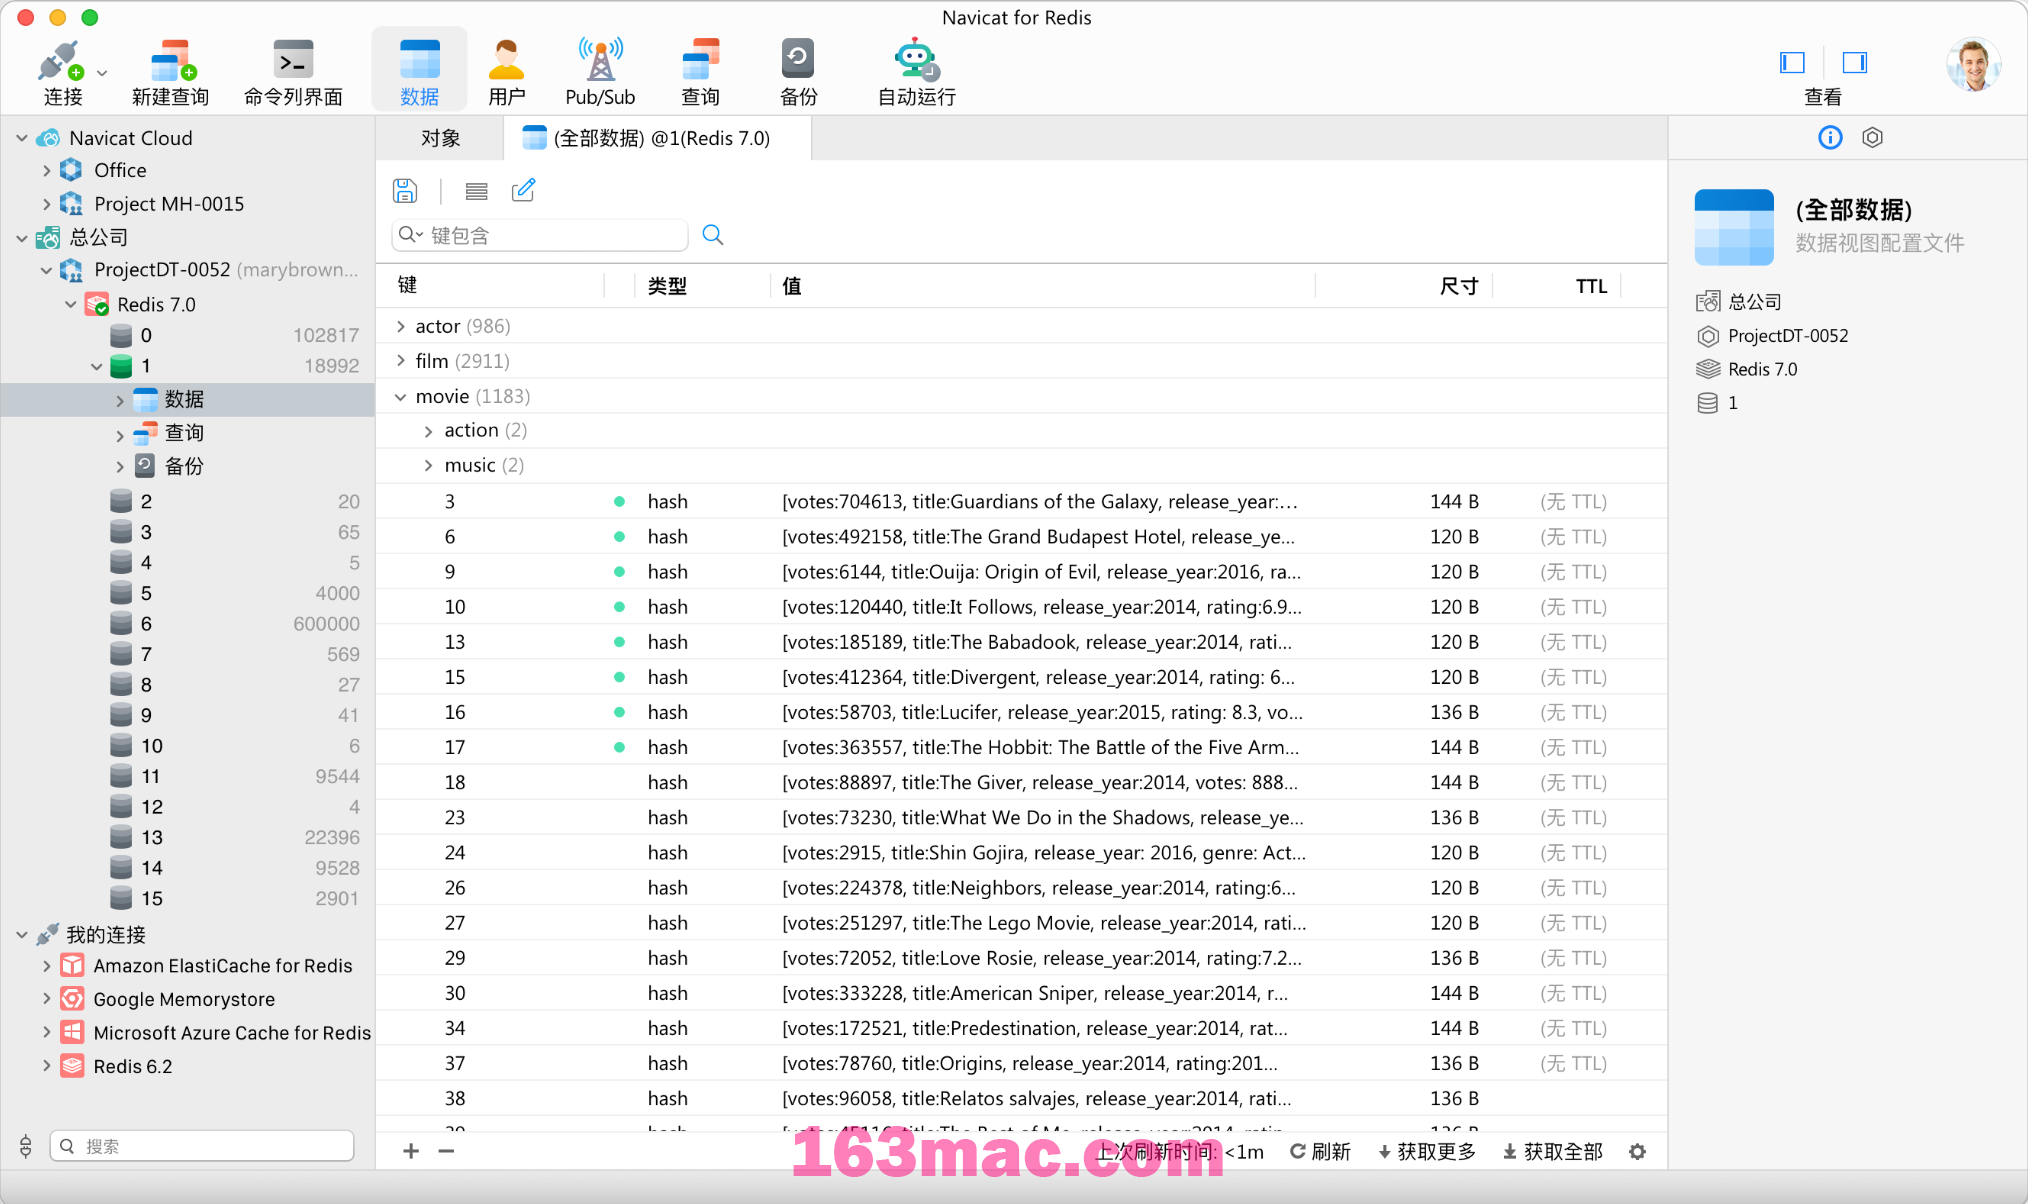Screen dimensions: 2028x1204
Task: Select 备份 node under database 1
Action: [x=184, y=466]
